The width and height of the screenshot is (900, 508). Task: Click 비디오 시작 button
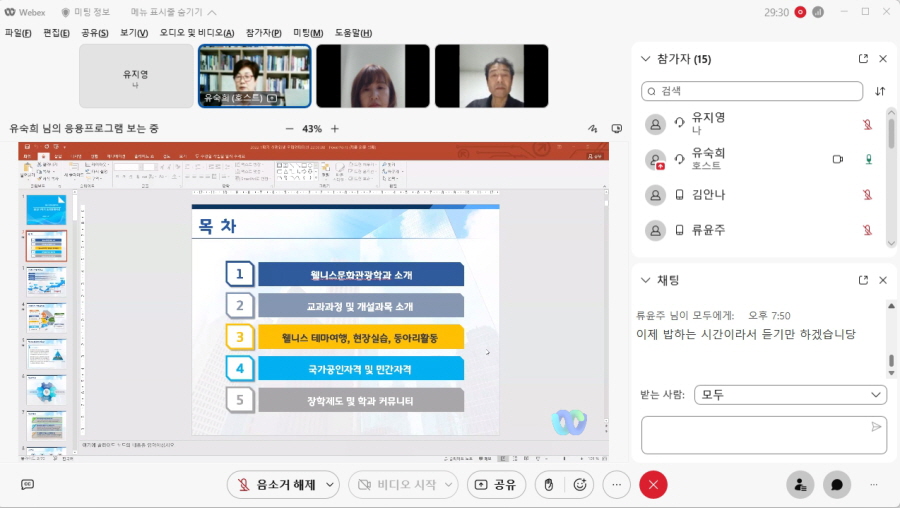(395, 485)
